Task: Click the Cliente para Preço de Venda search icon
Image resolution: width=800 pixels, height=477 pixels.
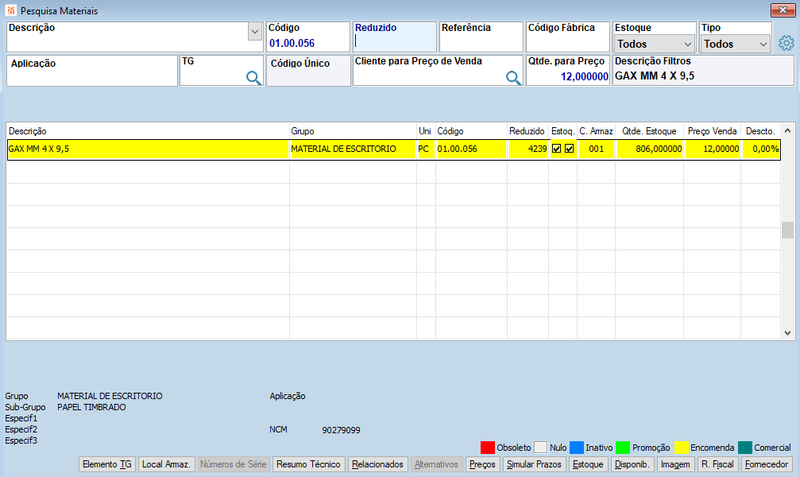Action: (513, 78)
